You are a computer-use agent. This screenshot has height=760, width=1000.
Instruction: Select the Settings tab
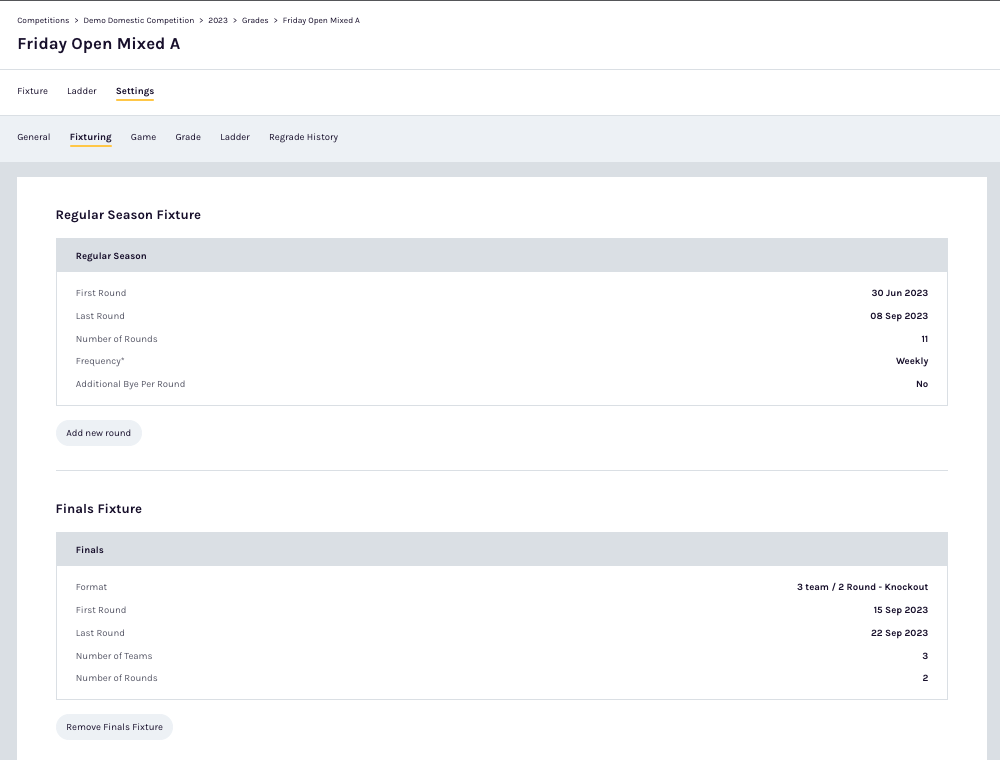pos(134,91)
